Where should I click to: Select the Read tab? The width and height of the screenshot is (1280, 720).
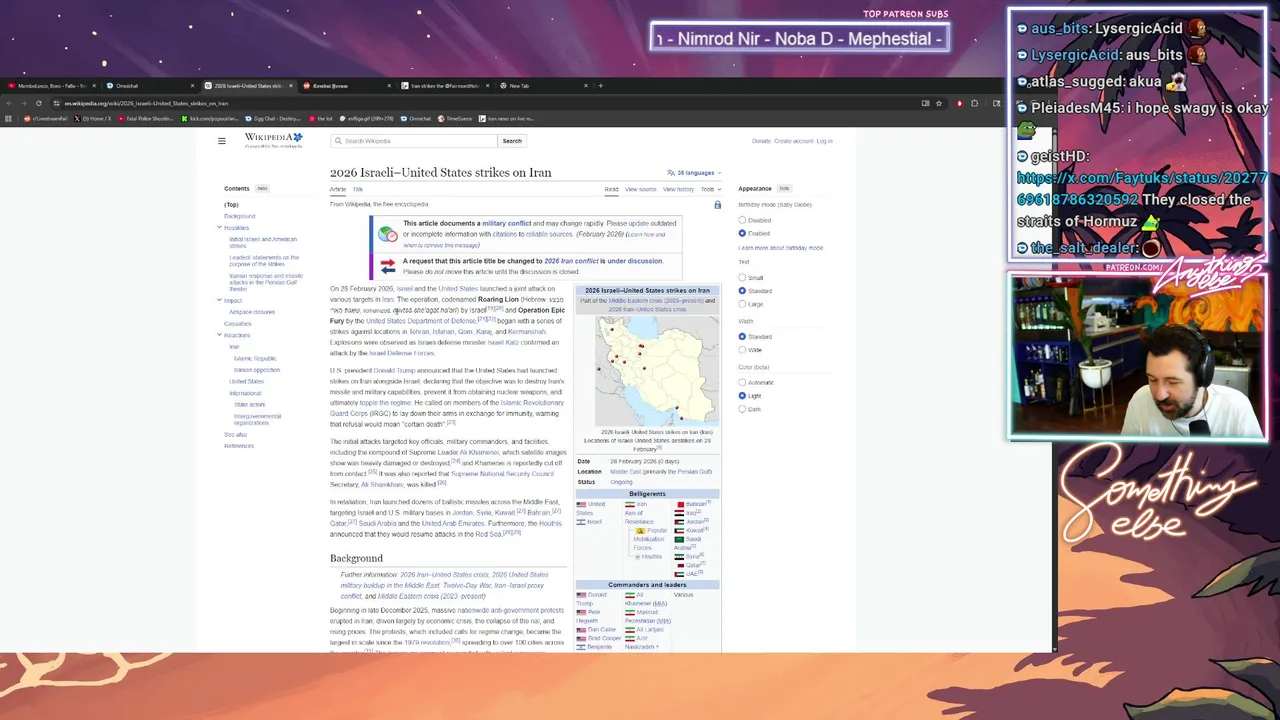pos(611,189)
